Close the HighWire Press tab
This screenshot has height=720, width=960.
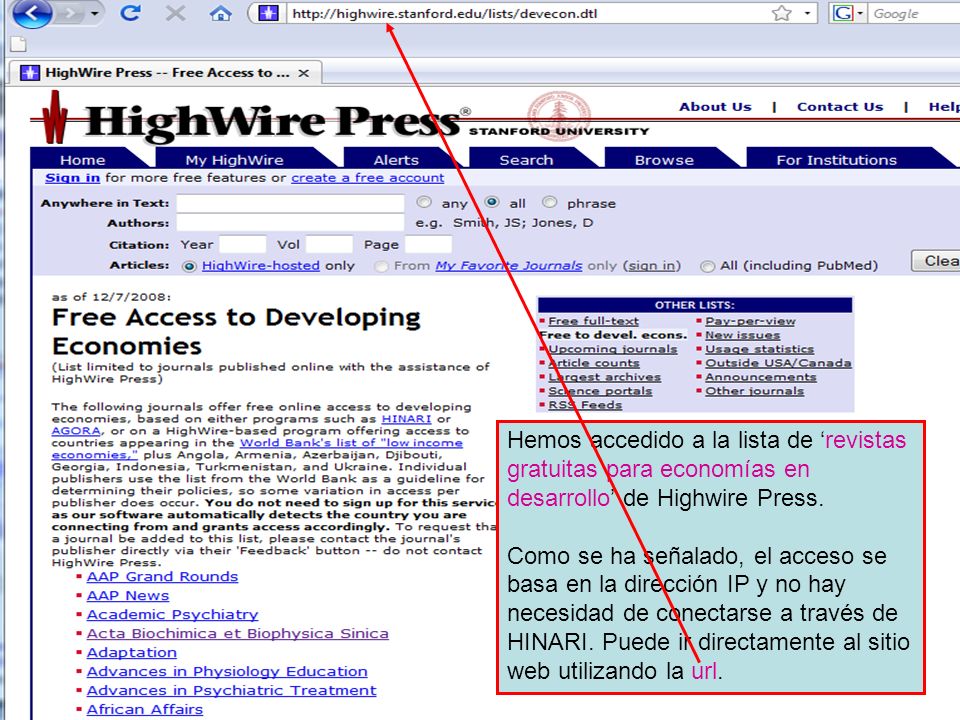pyautogui.click(x=303, y=73)
